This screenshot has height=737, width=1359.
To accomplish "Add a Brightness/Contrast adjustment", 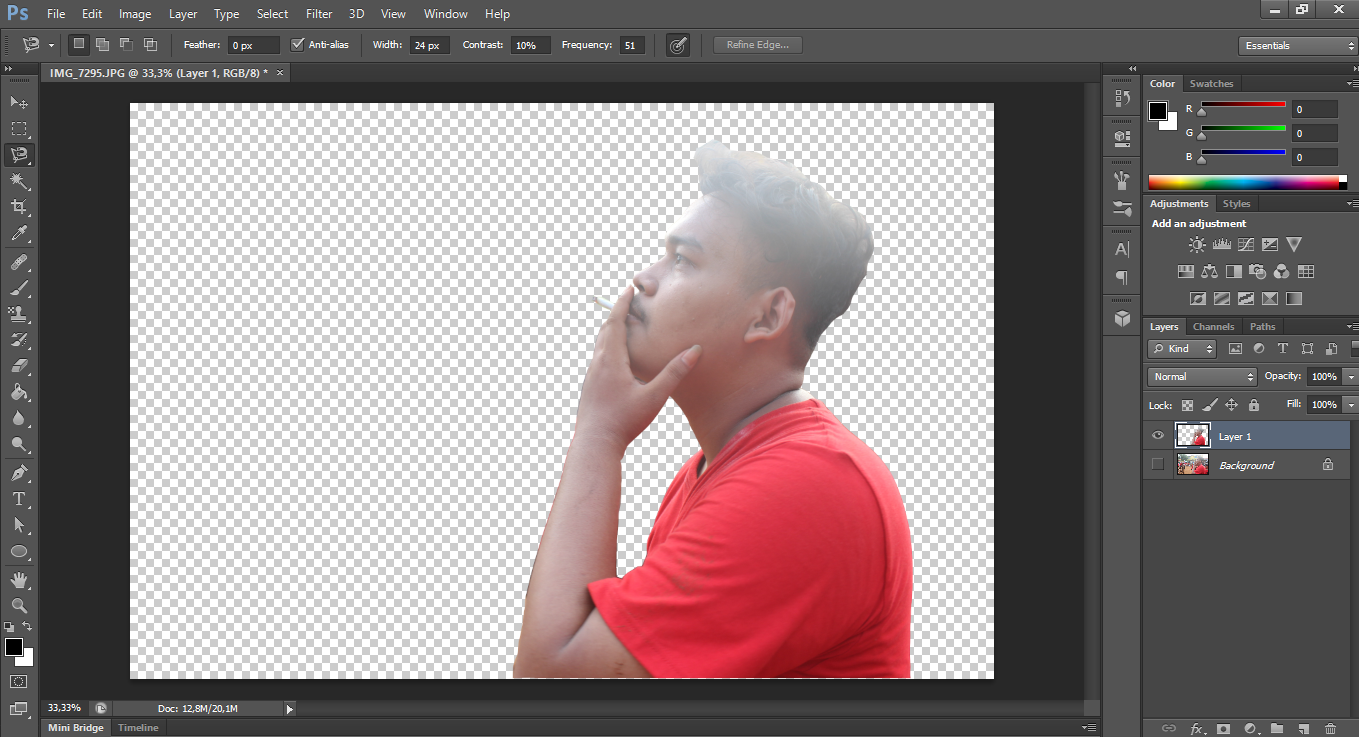I will tap(1197, 244).
